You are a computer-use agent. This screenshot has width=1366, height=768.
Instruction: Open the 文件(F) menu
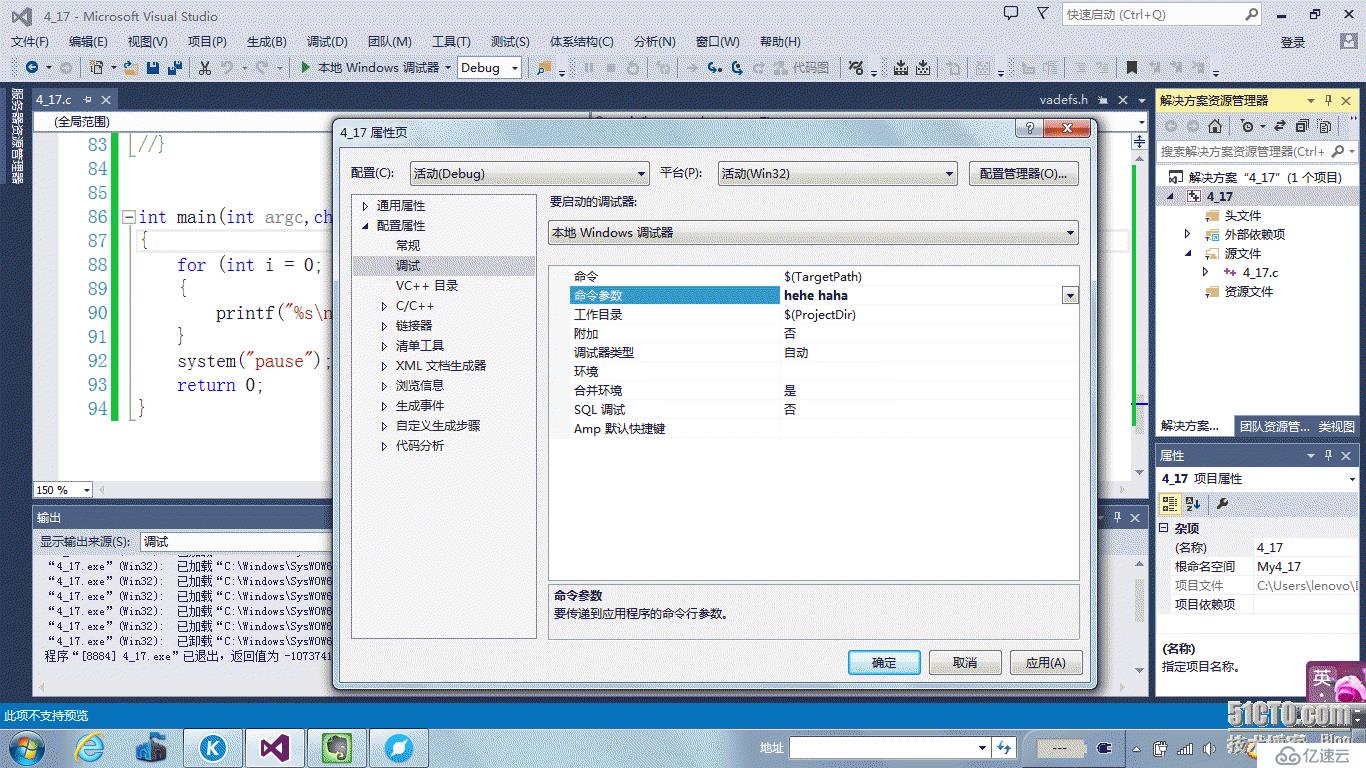coord(30,41)
